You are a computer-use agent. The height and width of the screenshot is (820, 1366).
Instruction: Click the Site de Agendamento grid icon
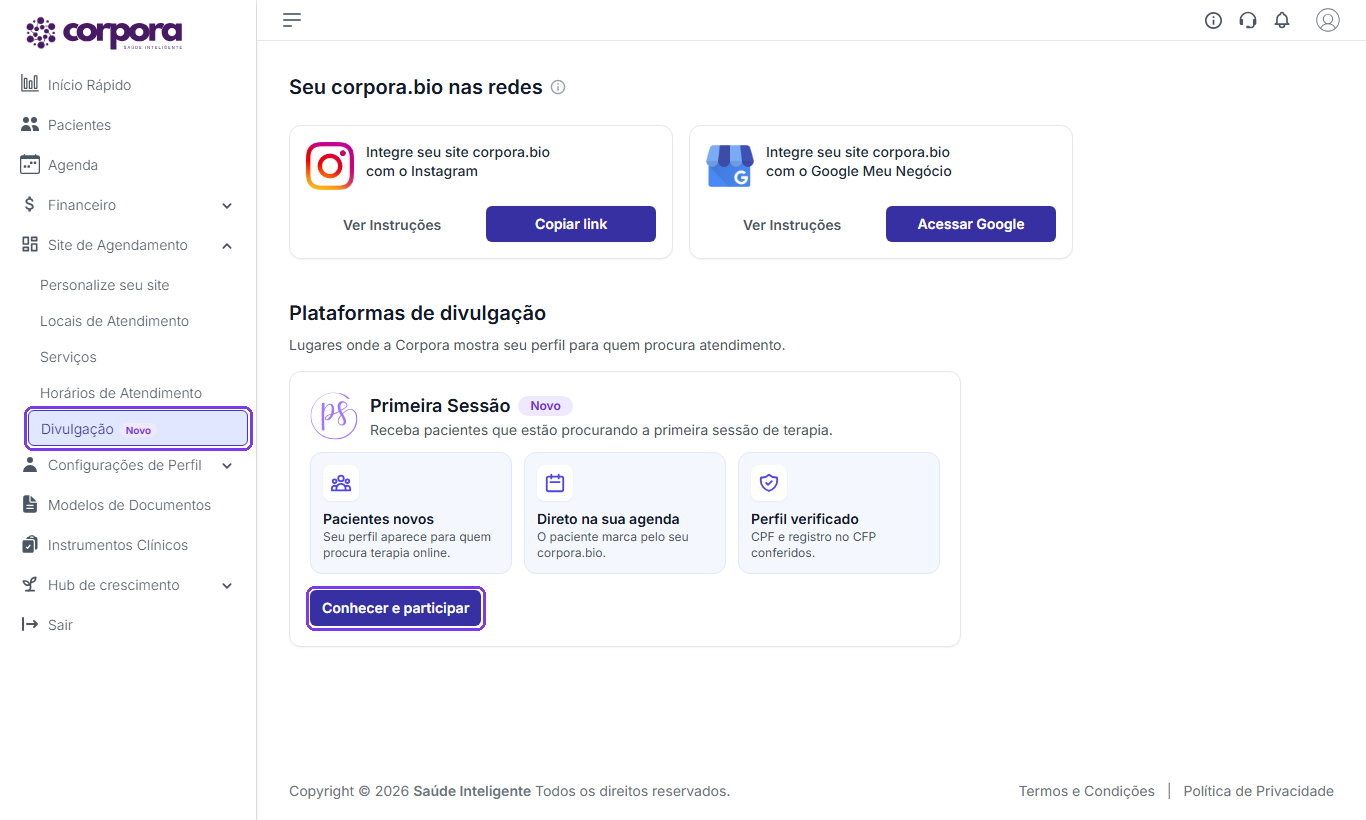(30, 245)
